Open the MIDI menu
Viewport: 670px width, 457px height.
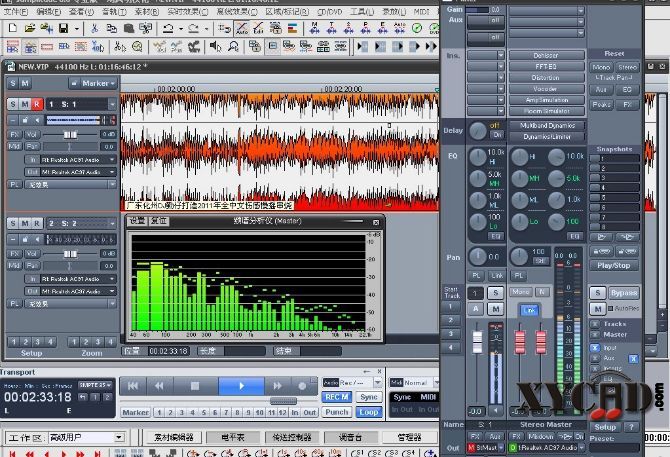(x=422, y=12)
